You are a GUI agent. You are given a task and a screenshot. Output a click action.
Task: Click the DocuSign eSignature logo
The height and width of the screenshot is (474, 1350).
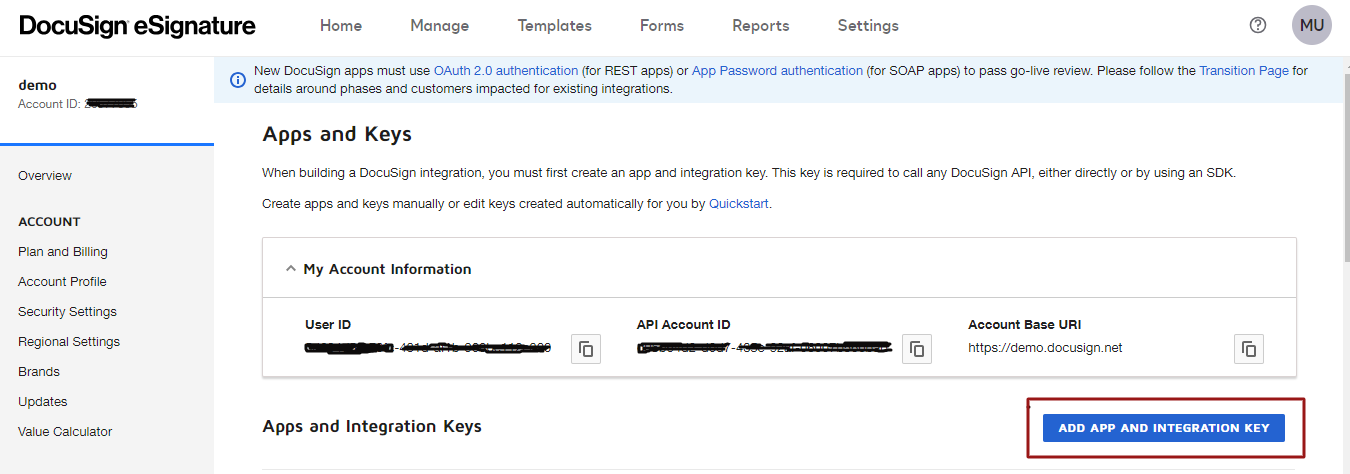[137, 26]
